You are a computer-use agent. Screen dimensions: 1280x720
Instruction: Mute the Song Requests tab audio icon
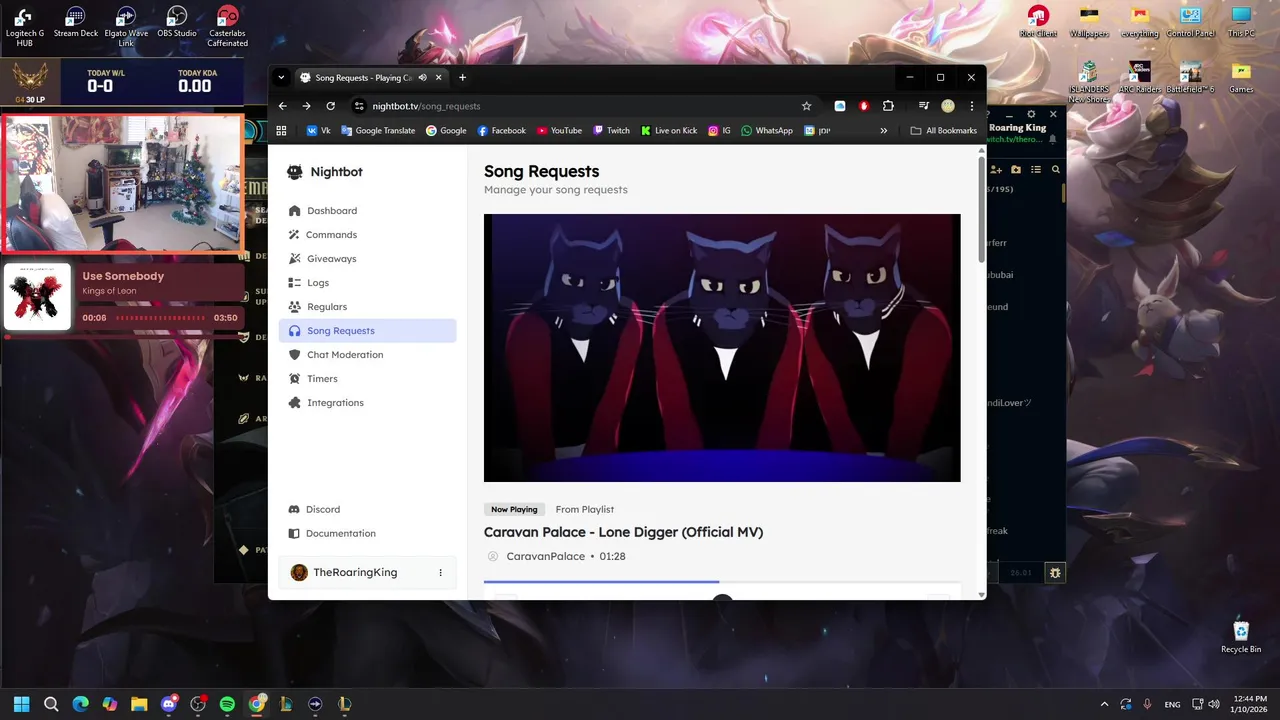coord(423,77)
